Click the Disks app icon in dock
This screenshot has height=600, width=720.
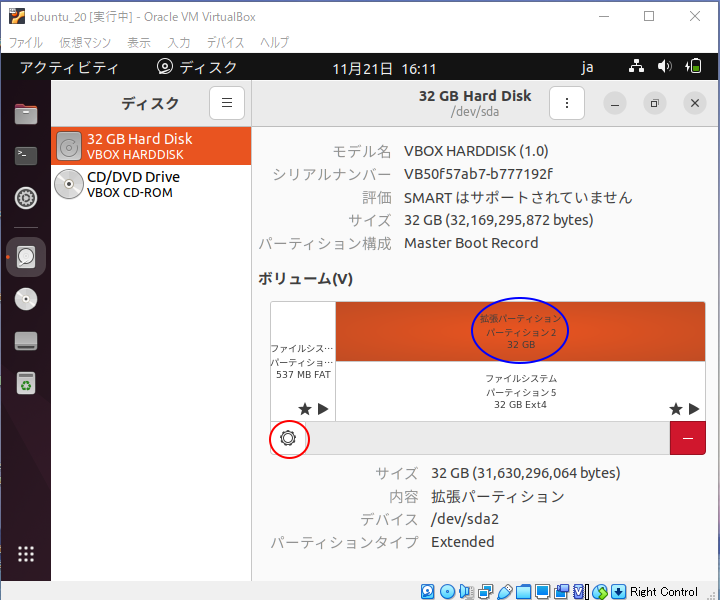[x=26, y=257]
